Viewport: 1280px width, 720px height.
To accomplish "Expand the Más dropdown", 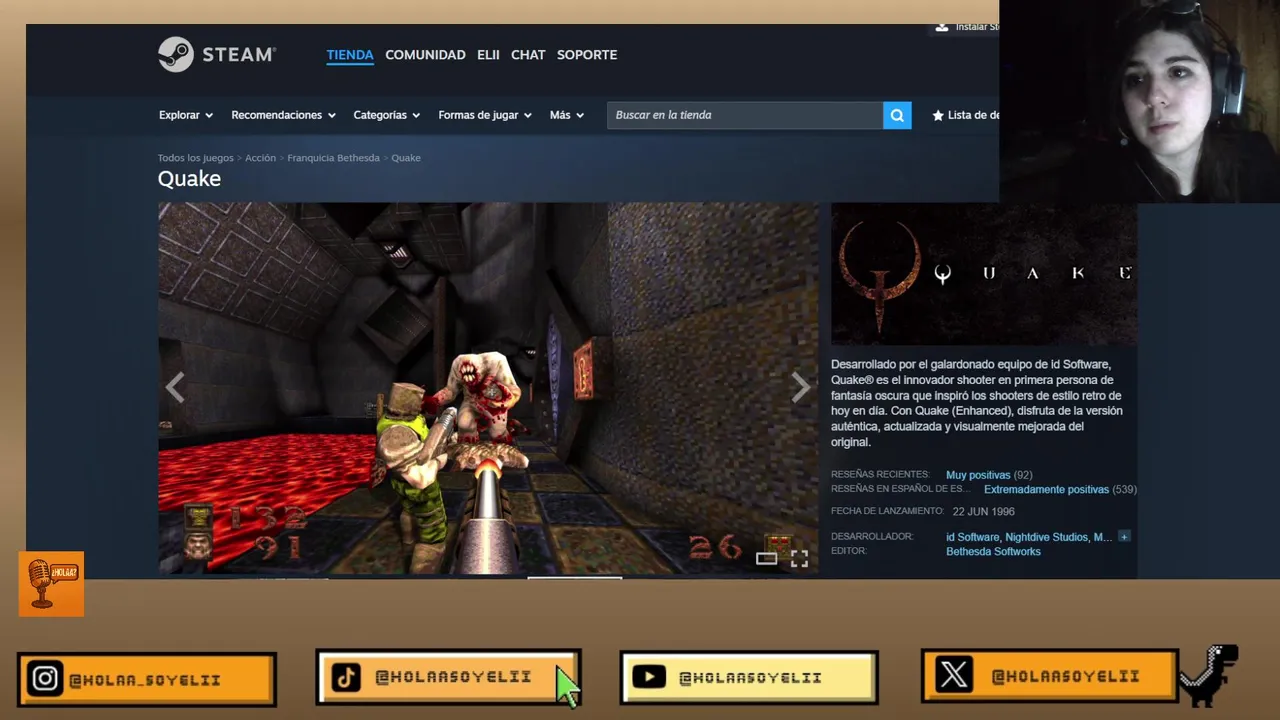I will (x=566, y=115).
